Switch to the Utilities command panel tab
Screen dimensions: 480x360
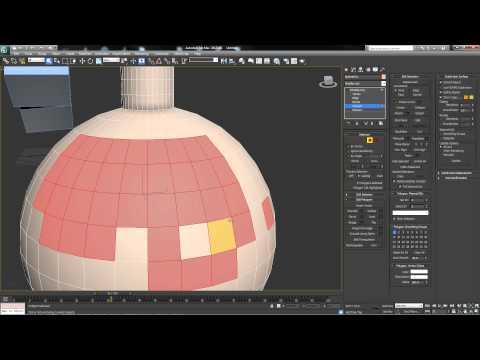pos(382,69)
